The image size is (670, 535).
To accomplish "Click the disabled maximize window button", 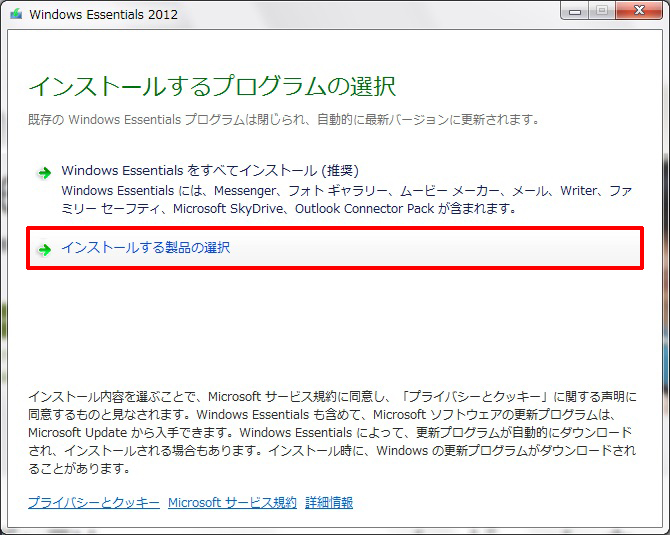I will (x=602, y=11).
